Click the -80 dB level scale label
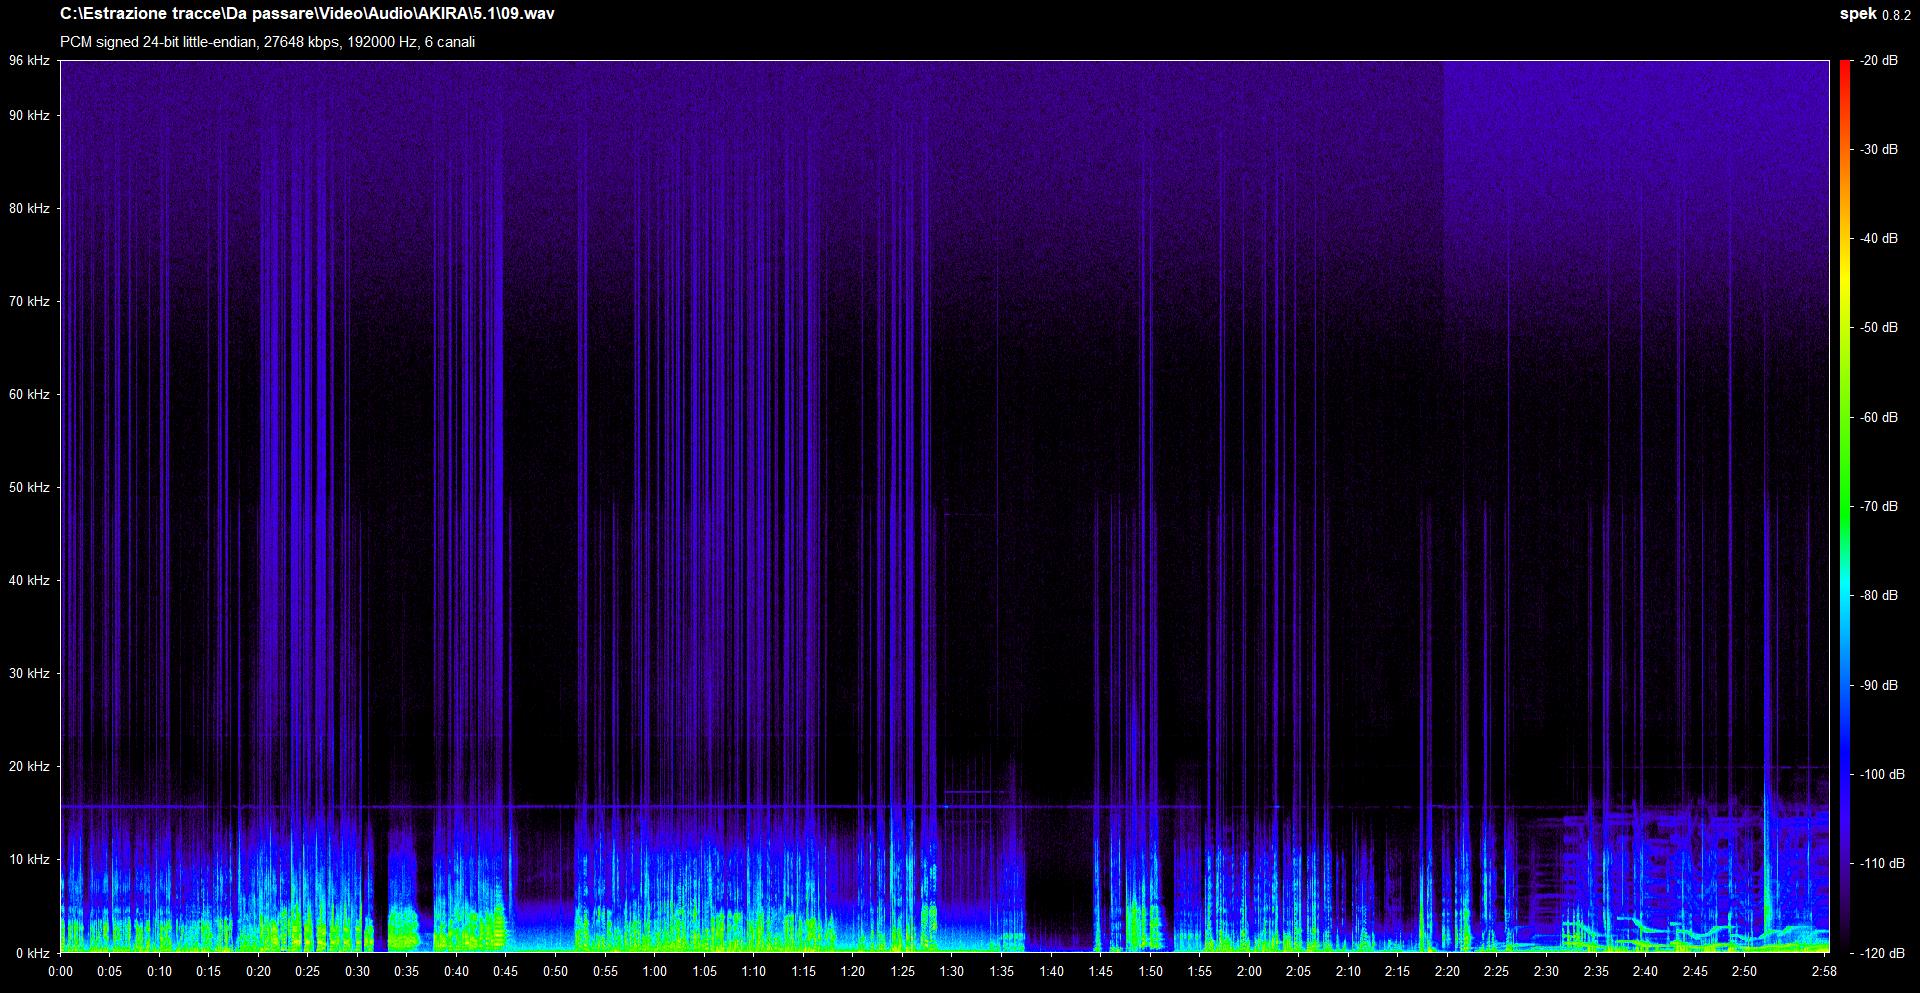 1879,596
